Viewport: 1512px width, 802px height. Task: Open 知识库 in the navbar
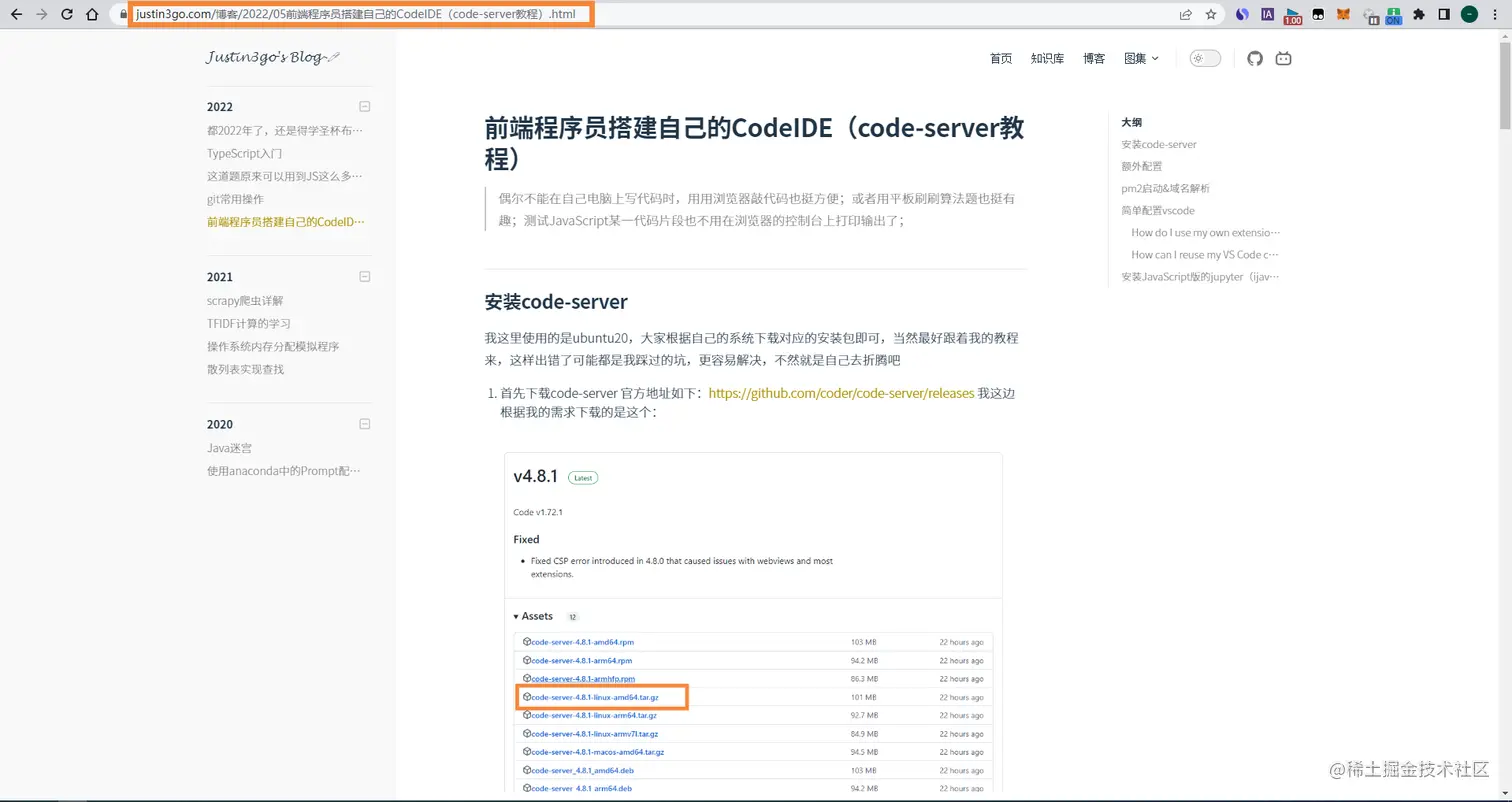click(x=1047, y=58)
